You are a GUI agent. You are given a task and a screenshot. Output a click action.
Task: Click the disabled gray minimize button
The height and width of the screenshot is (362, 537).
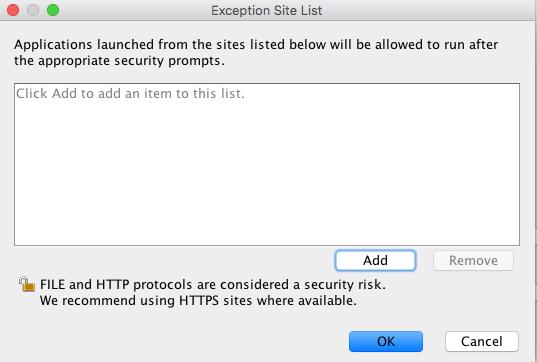tap(33, 10)
